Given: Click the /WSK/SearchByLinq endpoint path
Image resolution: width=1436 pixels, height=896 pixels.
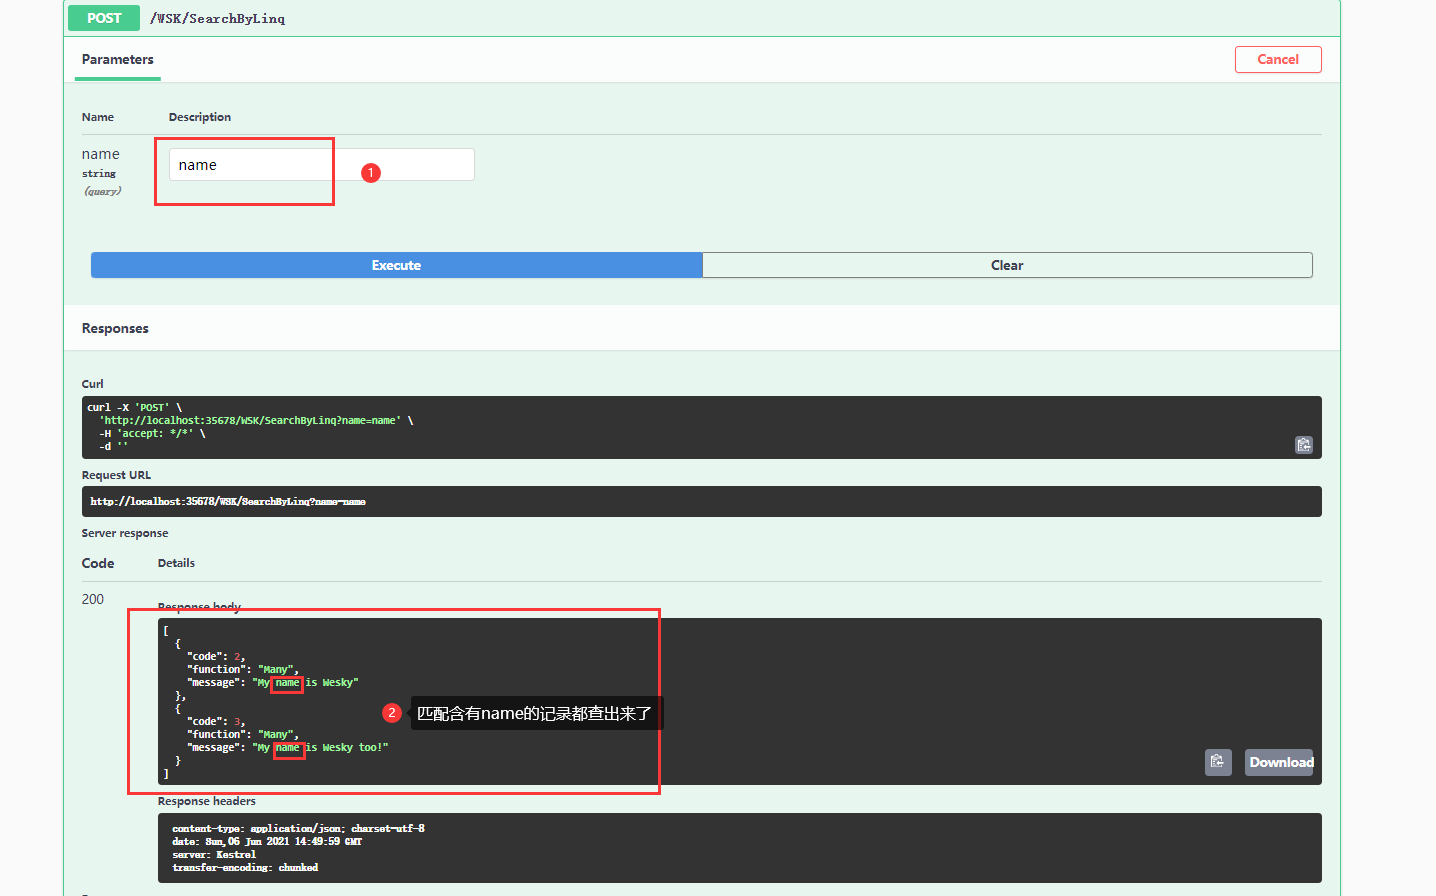Looking at the screenshot, I should pyautogui.click(x=217, y=18).
